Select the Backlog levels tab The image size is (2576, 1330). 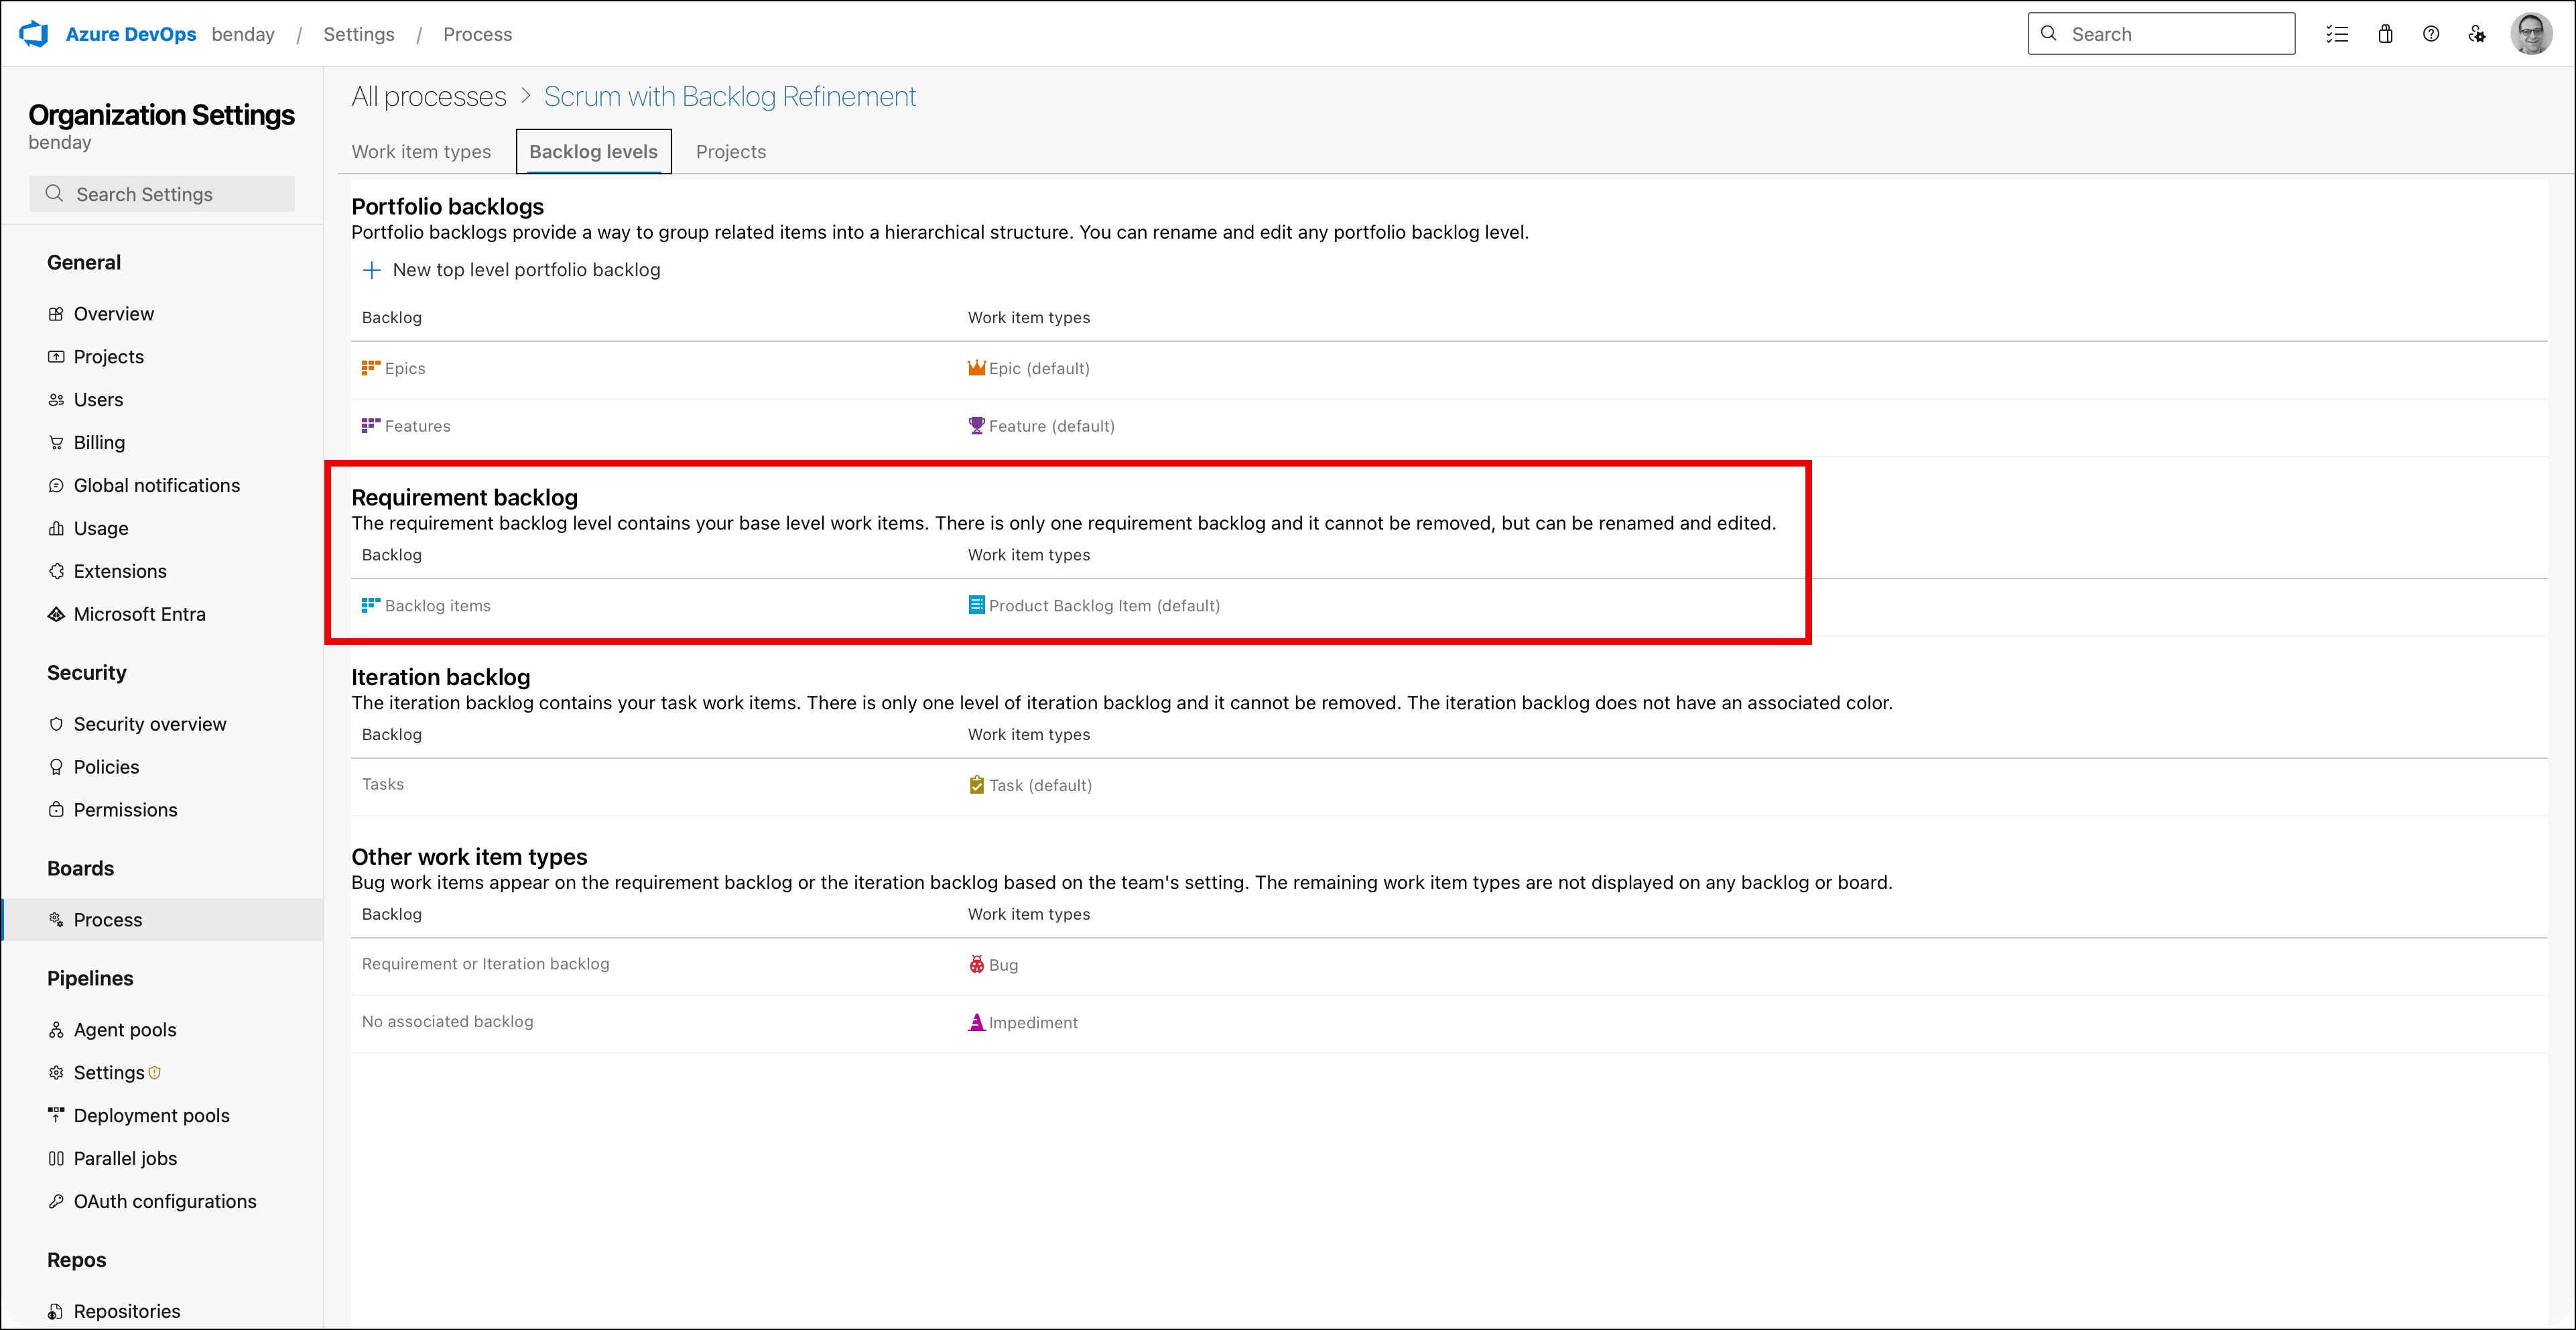coord(593,152)
